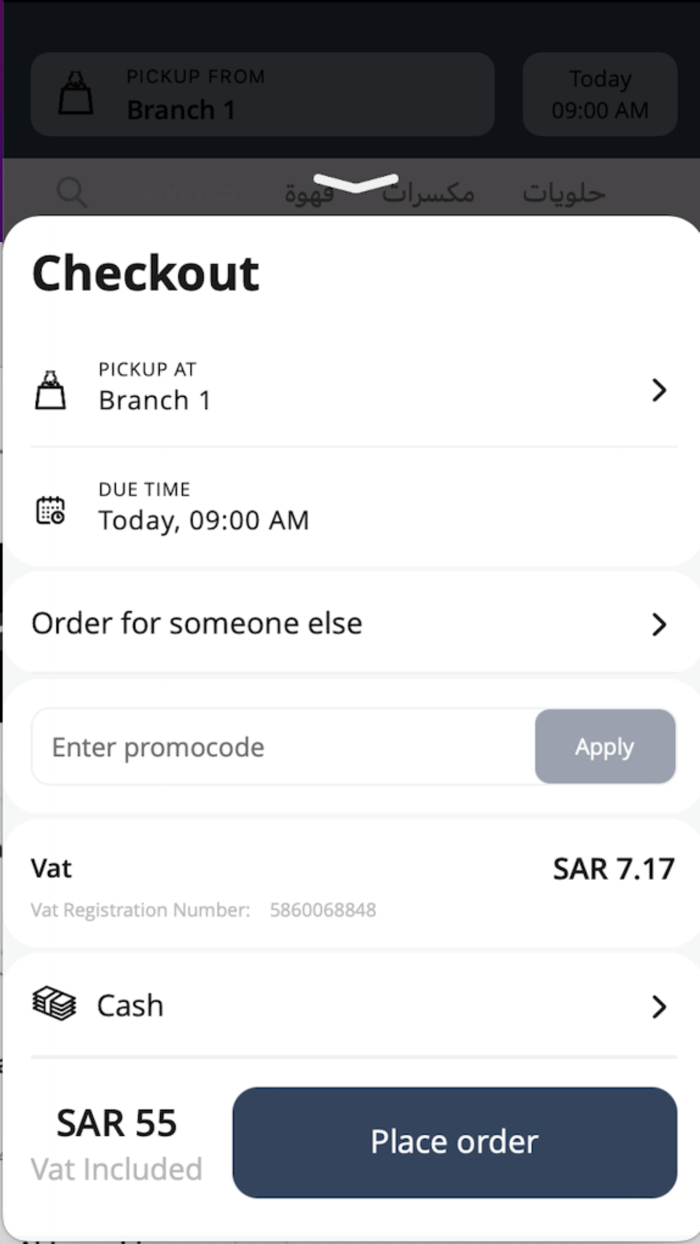This screenshot has height=1244, width=700.
Task: Click the SAR 55 total amount
Action: (117, 1124)
